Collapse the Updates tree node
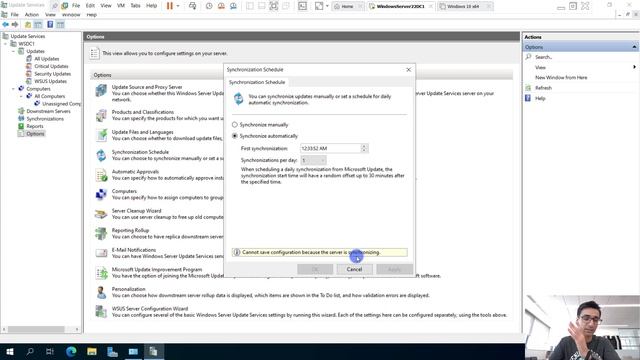 tap(13, 51)
